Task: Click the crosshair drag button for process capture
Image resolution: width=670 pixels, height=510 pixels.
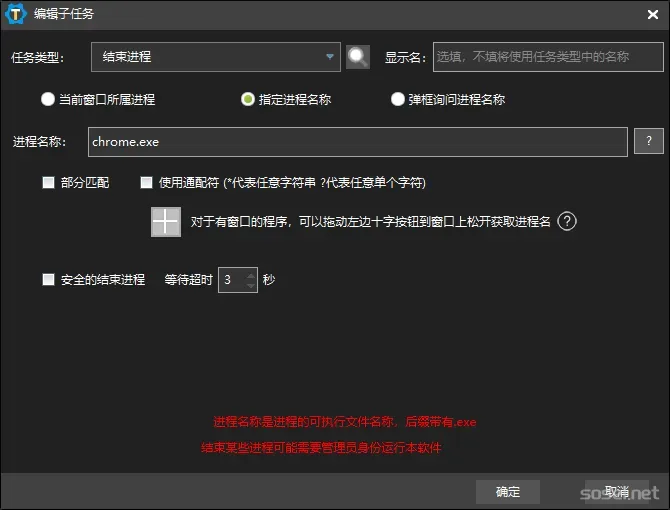Action: click(x=166, y=222)
